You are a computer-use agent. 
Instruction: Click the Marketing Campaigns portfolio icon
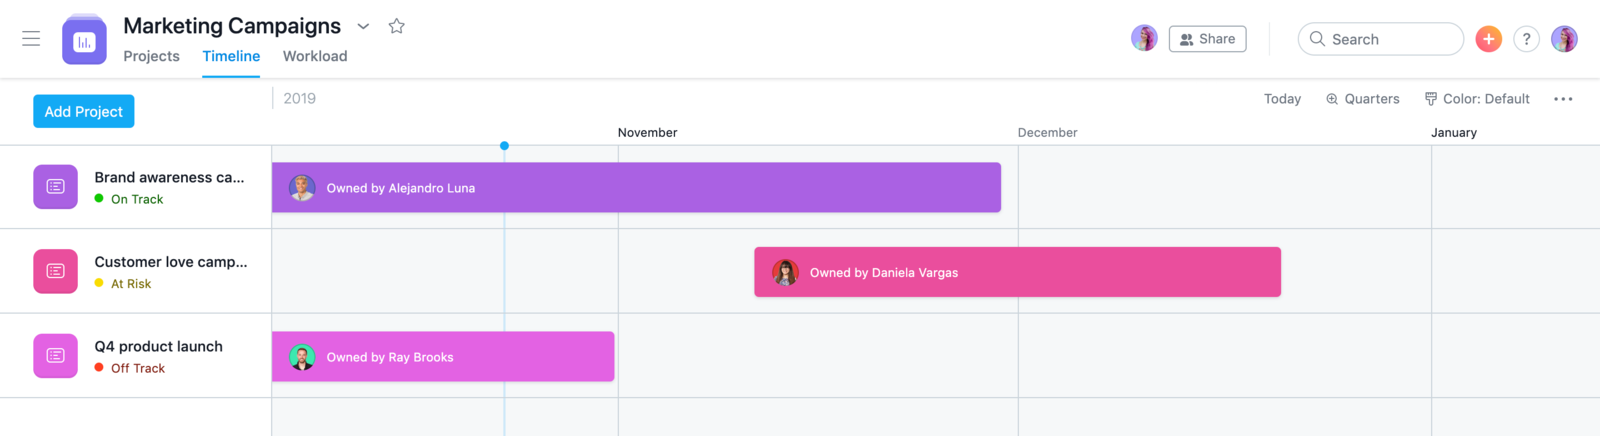pos(84,41)
